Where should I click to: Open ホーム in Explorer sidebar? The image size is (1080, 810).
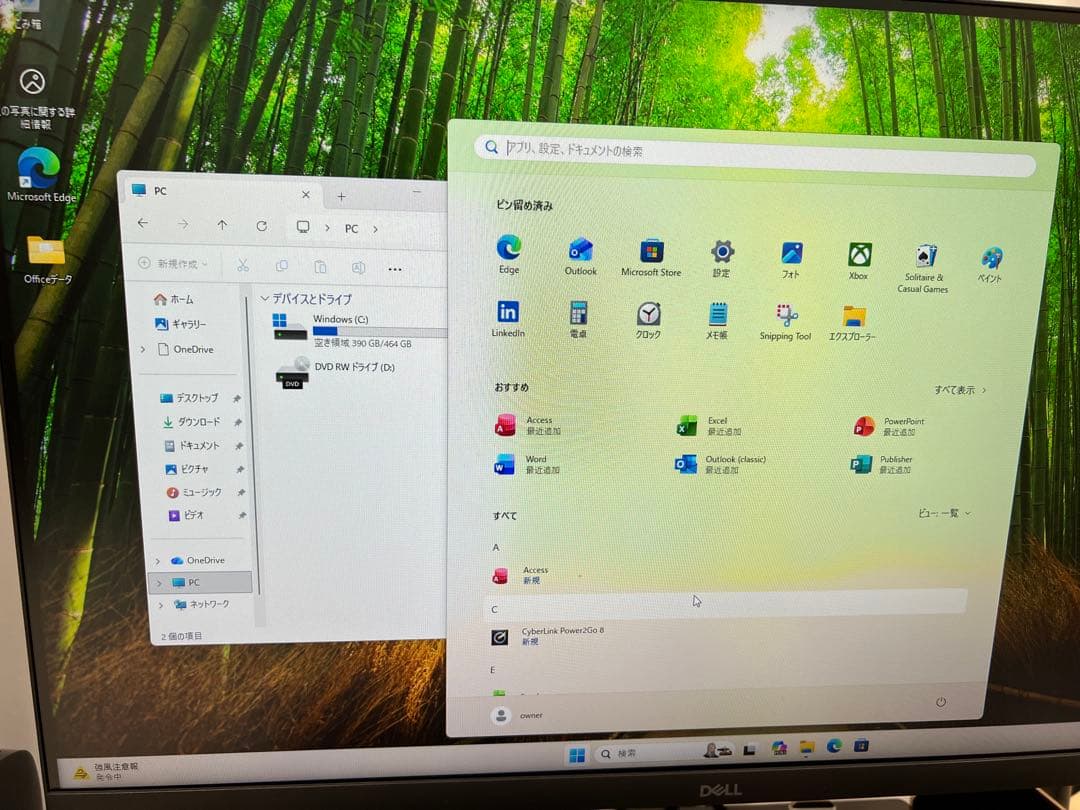click(174, 299)
